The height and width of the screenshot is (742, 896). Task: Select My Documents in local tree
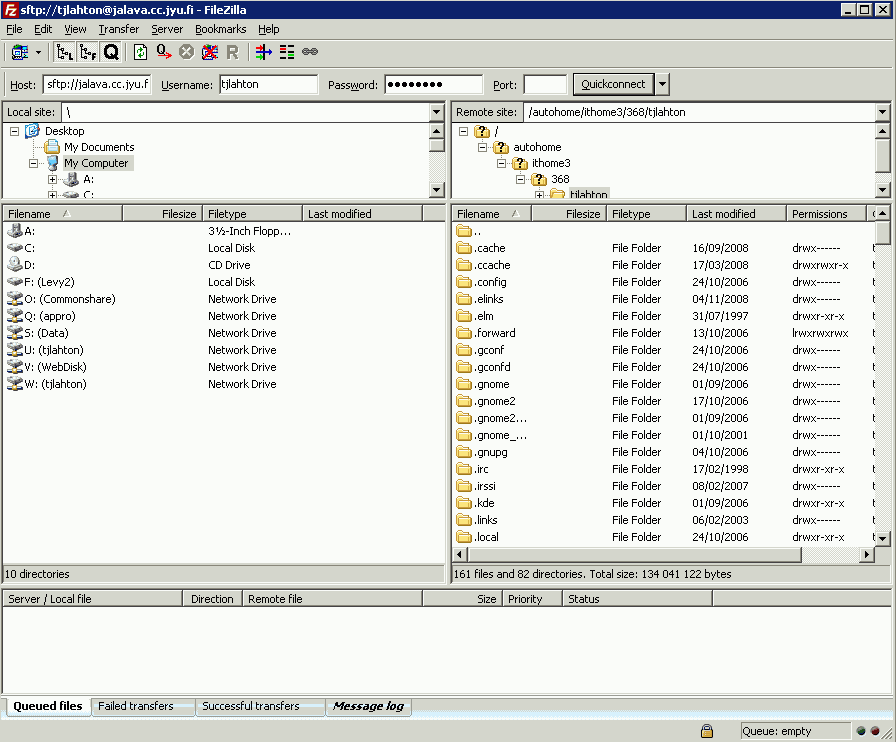click(x=99, y=147)
